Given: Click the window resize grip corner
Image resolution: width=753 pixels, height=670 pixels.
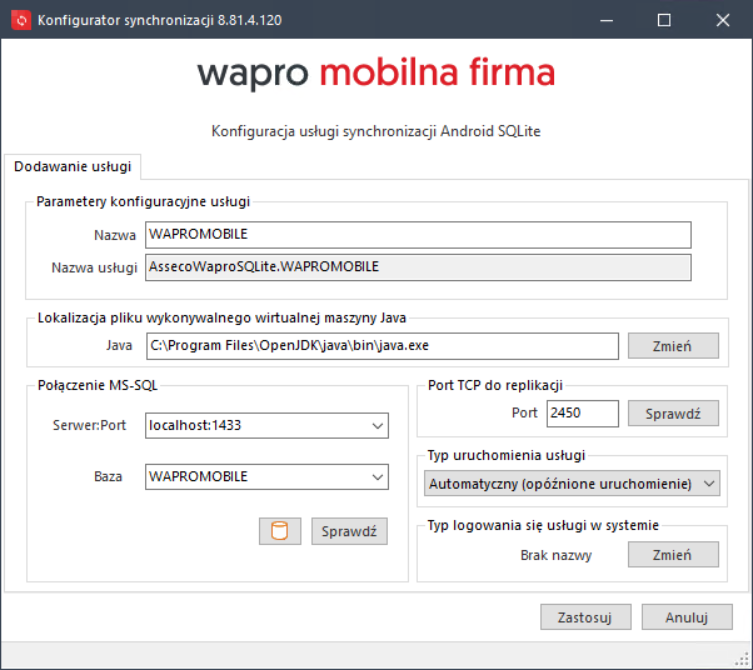Looking at the screenshot, I should click(744, 660).
